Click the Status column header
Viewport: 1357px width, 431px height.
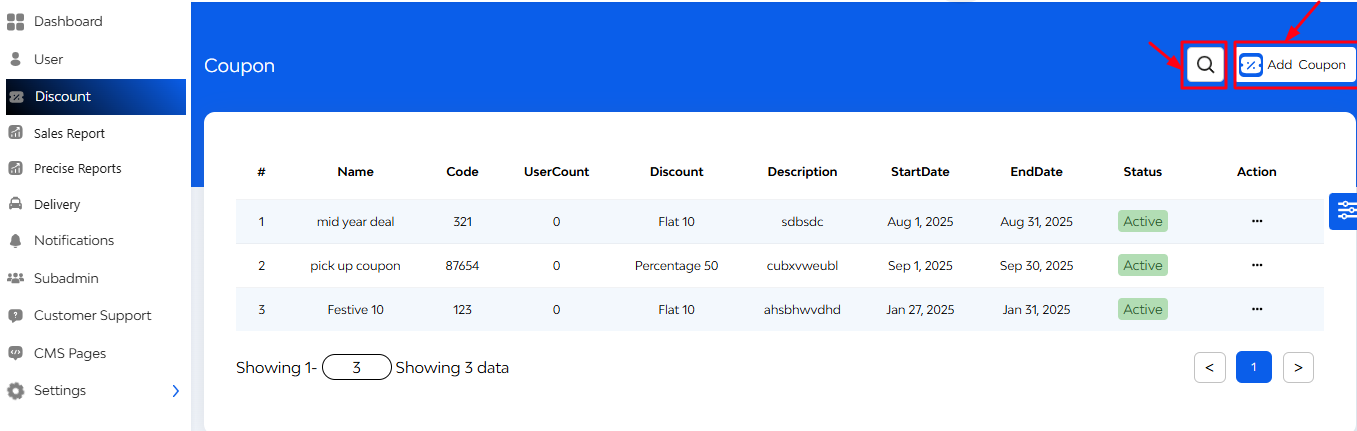pyautogui.click(x=1143, y=172)
